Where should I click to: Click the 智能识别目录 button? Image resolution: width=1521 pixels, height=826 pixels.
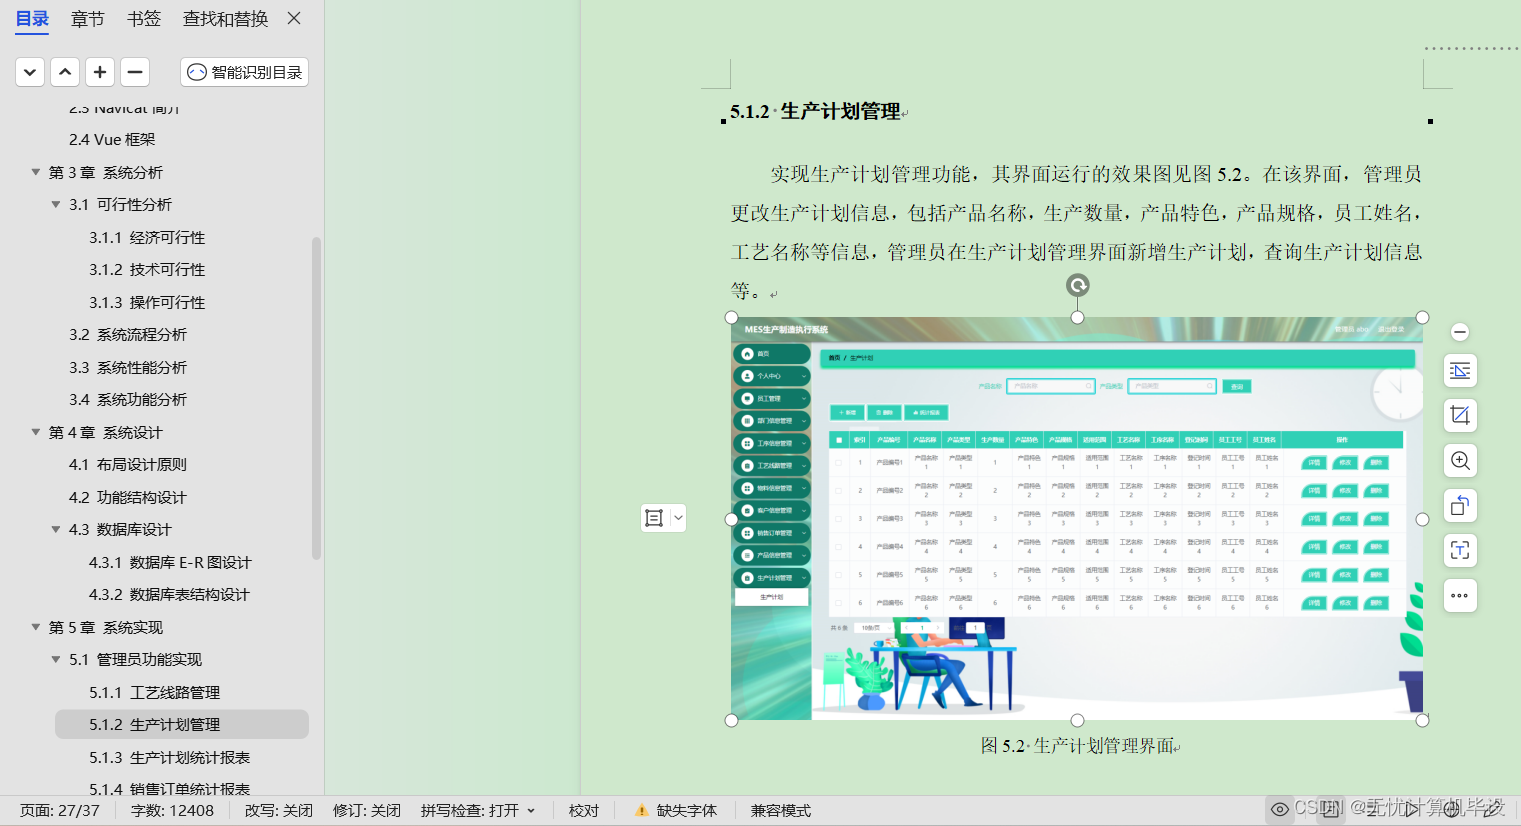(x=244, y=71)
